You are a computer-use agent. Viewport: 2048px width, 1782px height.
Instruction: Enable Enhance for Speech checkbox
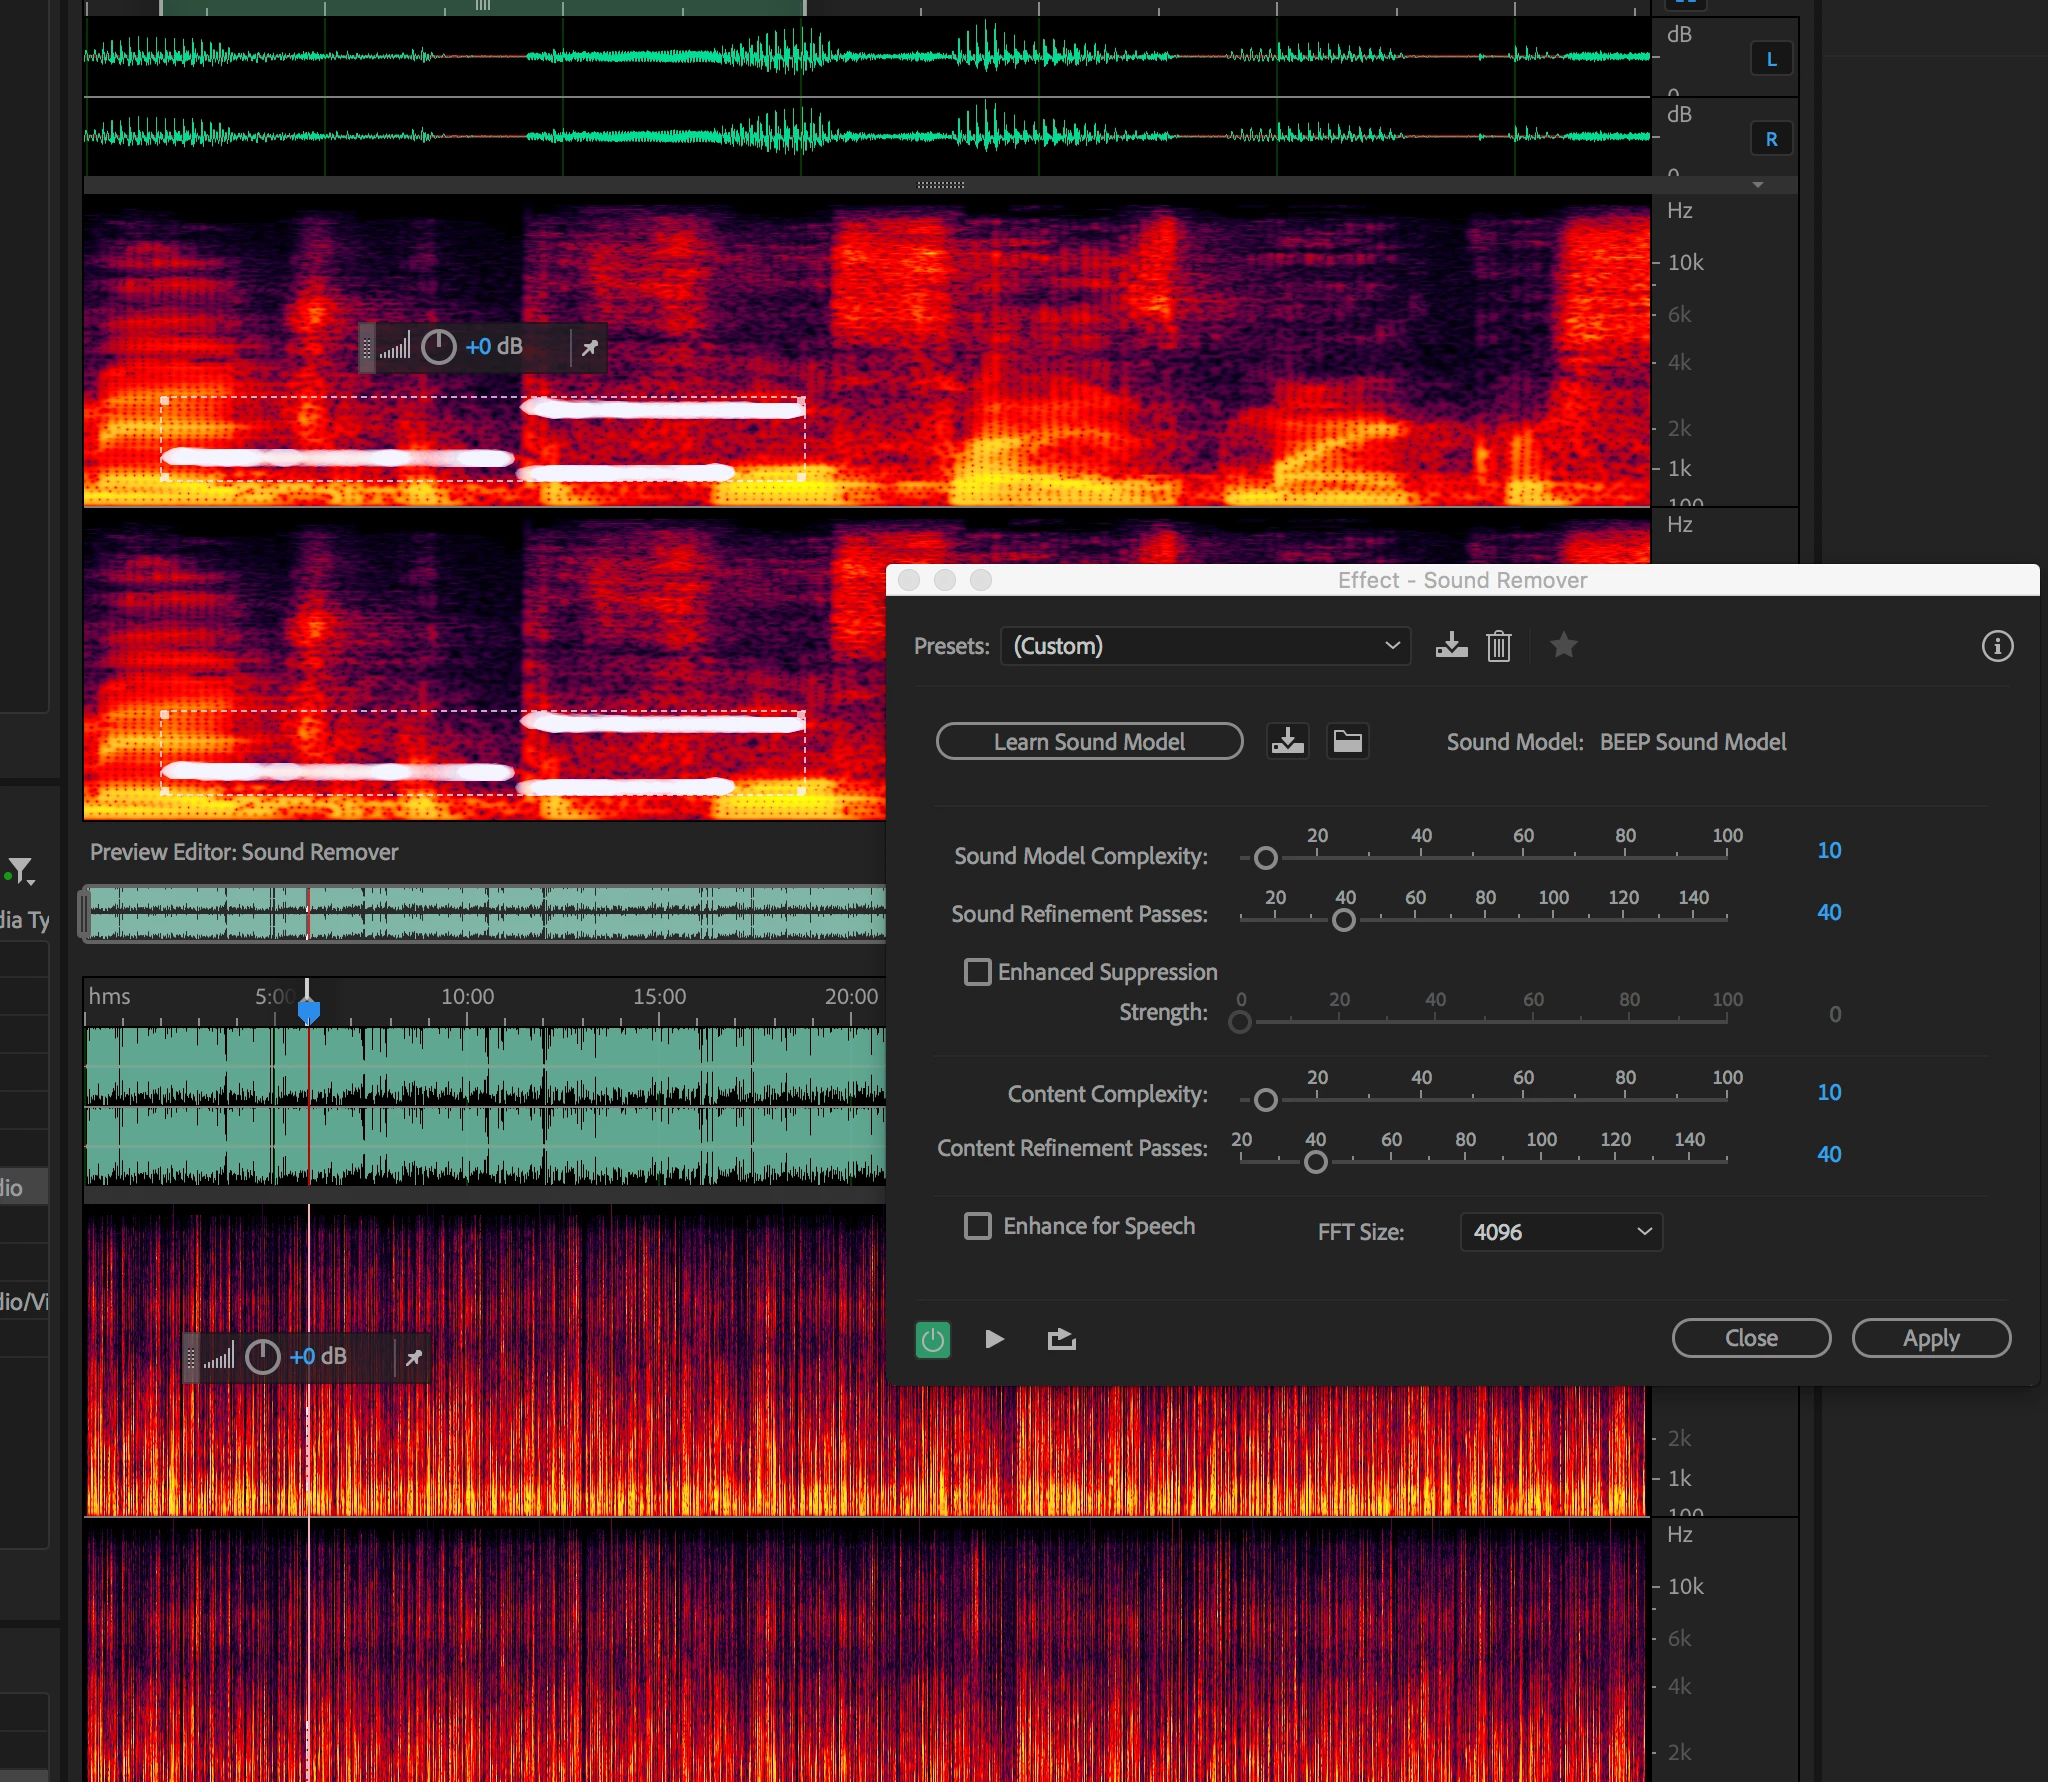point(977,1226)
